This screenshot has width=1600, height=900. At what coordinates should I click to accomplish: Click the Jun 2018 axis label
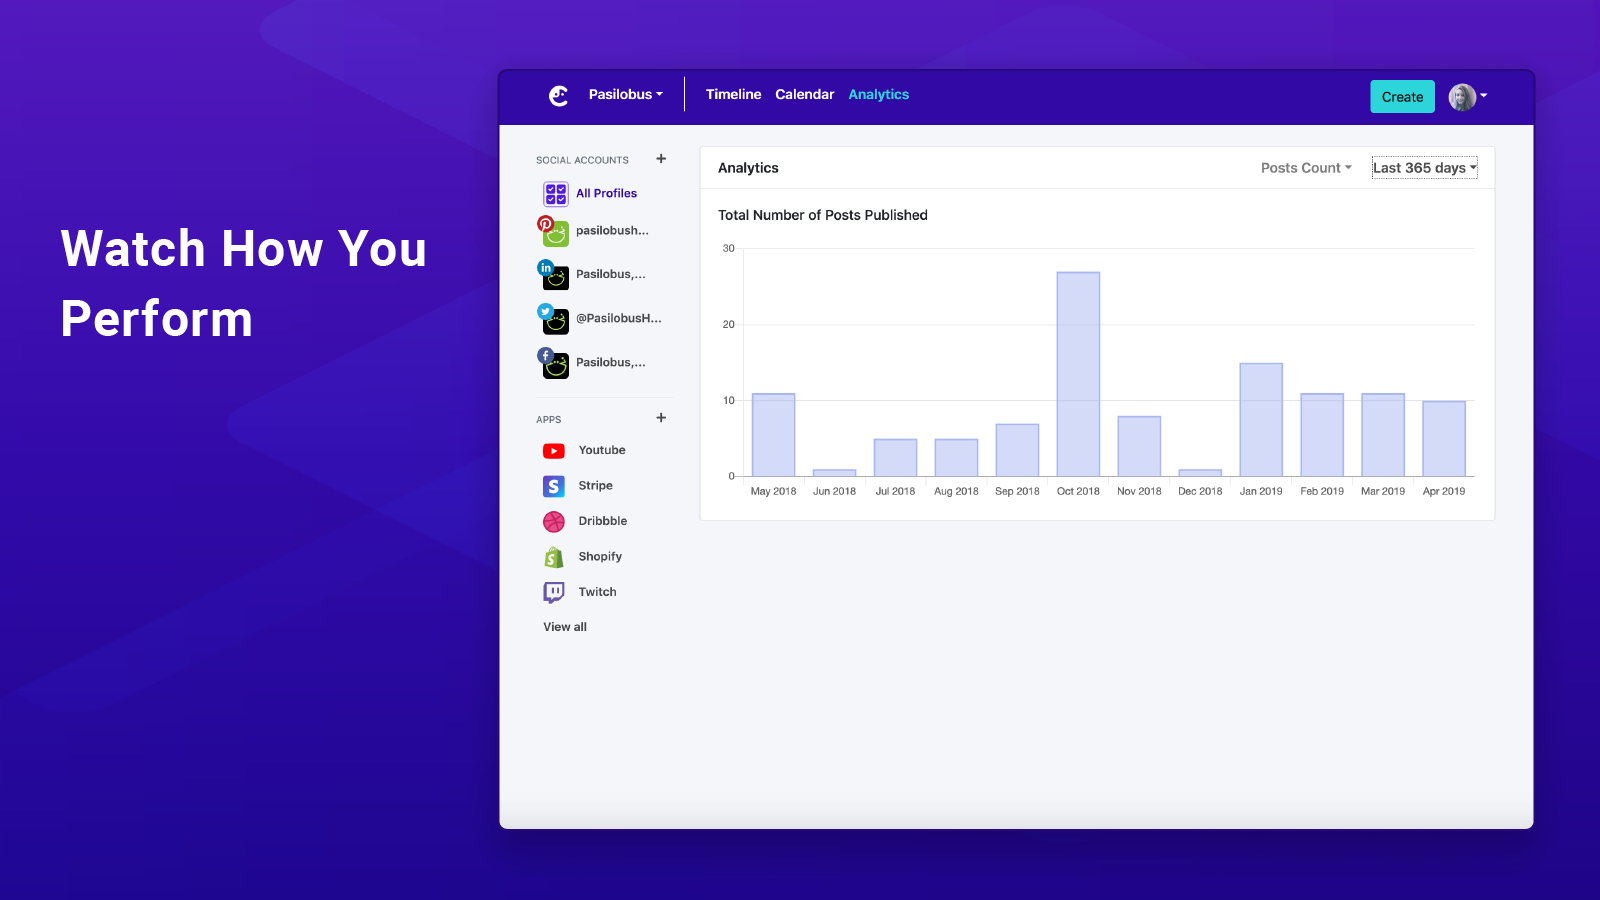834,491
